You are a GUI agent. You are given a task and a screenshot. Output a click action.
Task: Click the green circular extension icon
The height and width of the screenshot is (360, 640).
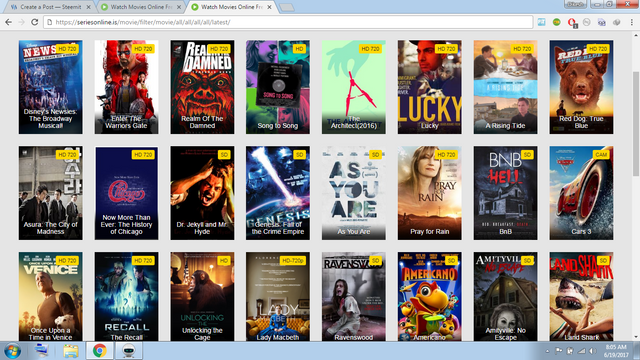point(557,22)
